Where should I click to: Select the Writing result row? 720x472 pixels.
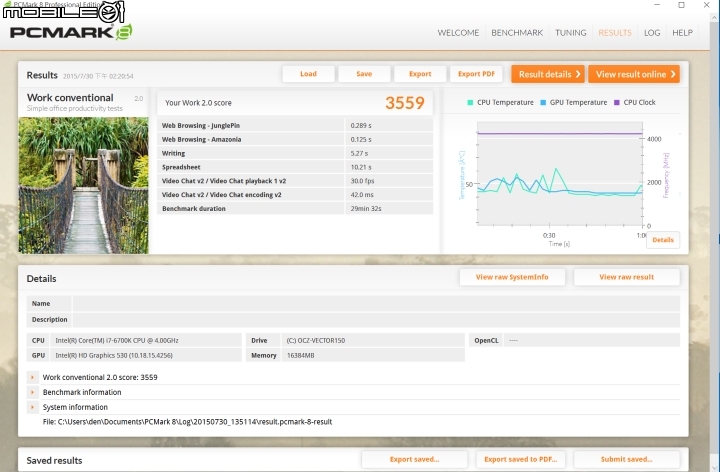pyautogui.click(x=295, y=153)
